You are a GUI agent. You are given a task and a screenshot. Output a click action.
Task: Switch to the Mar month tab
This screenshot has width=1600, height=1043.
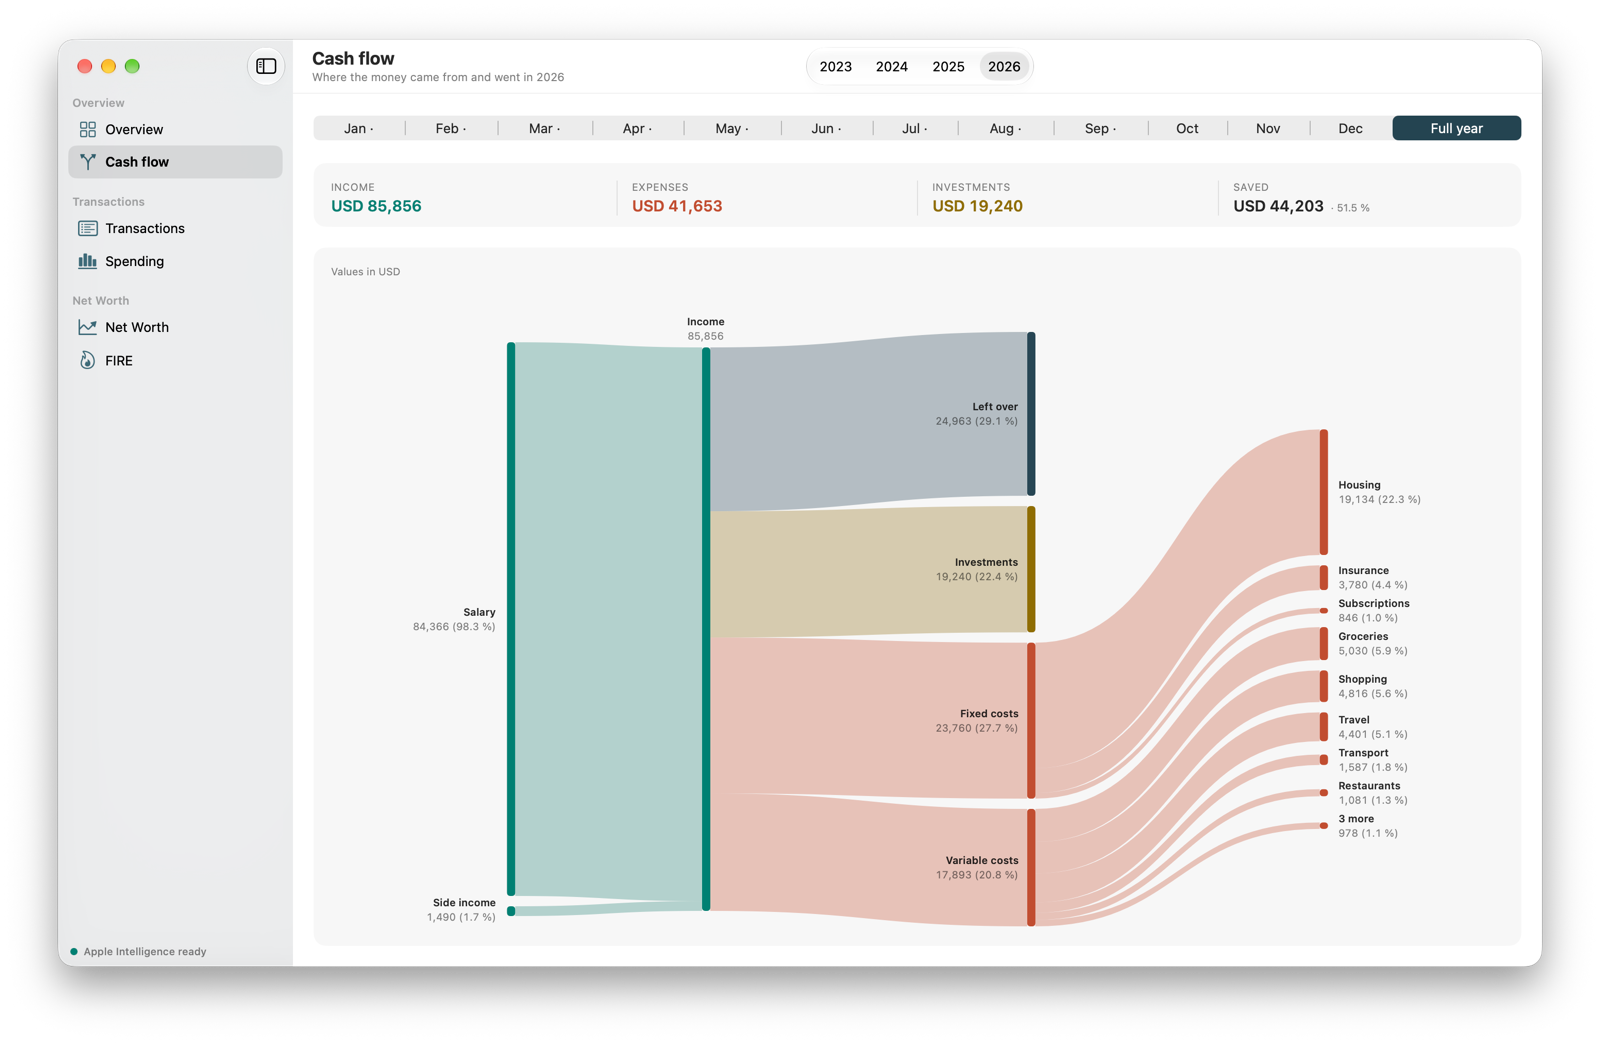coord(545,128)
